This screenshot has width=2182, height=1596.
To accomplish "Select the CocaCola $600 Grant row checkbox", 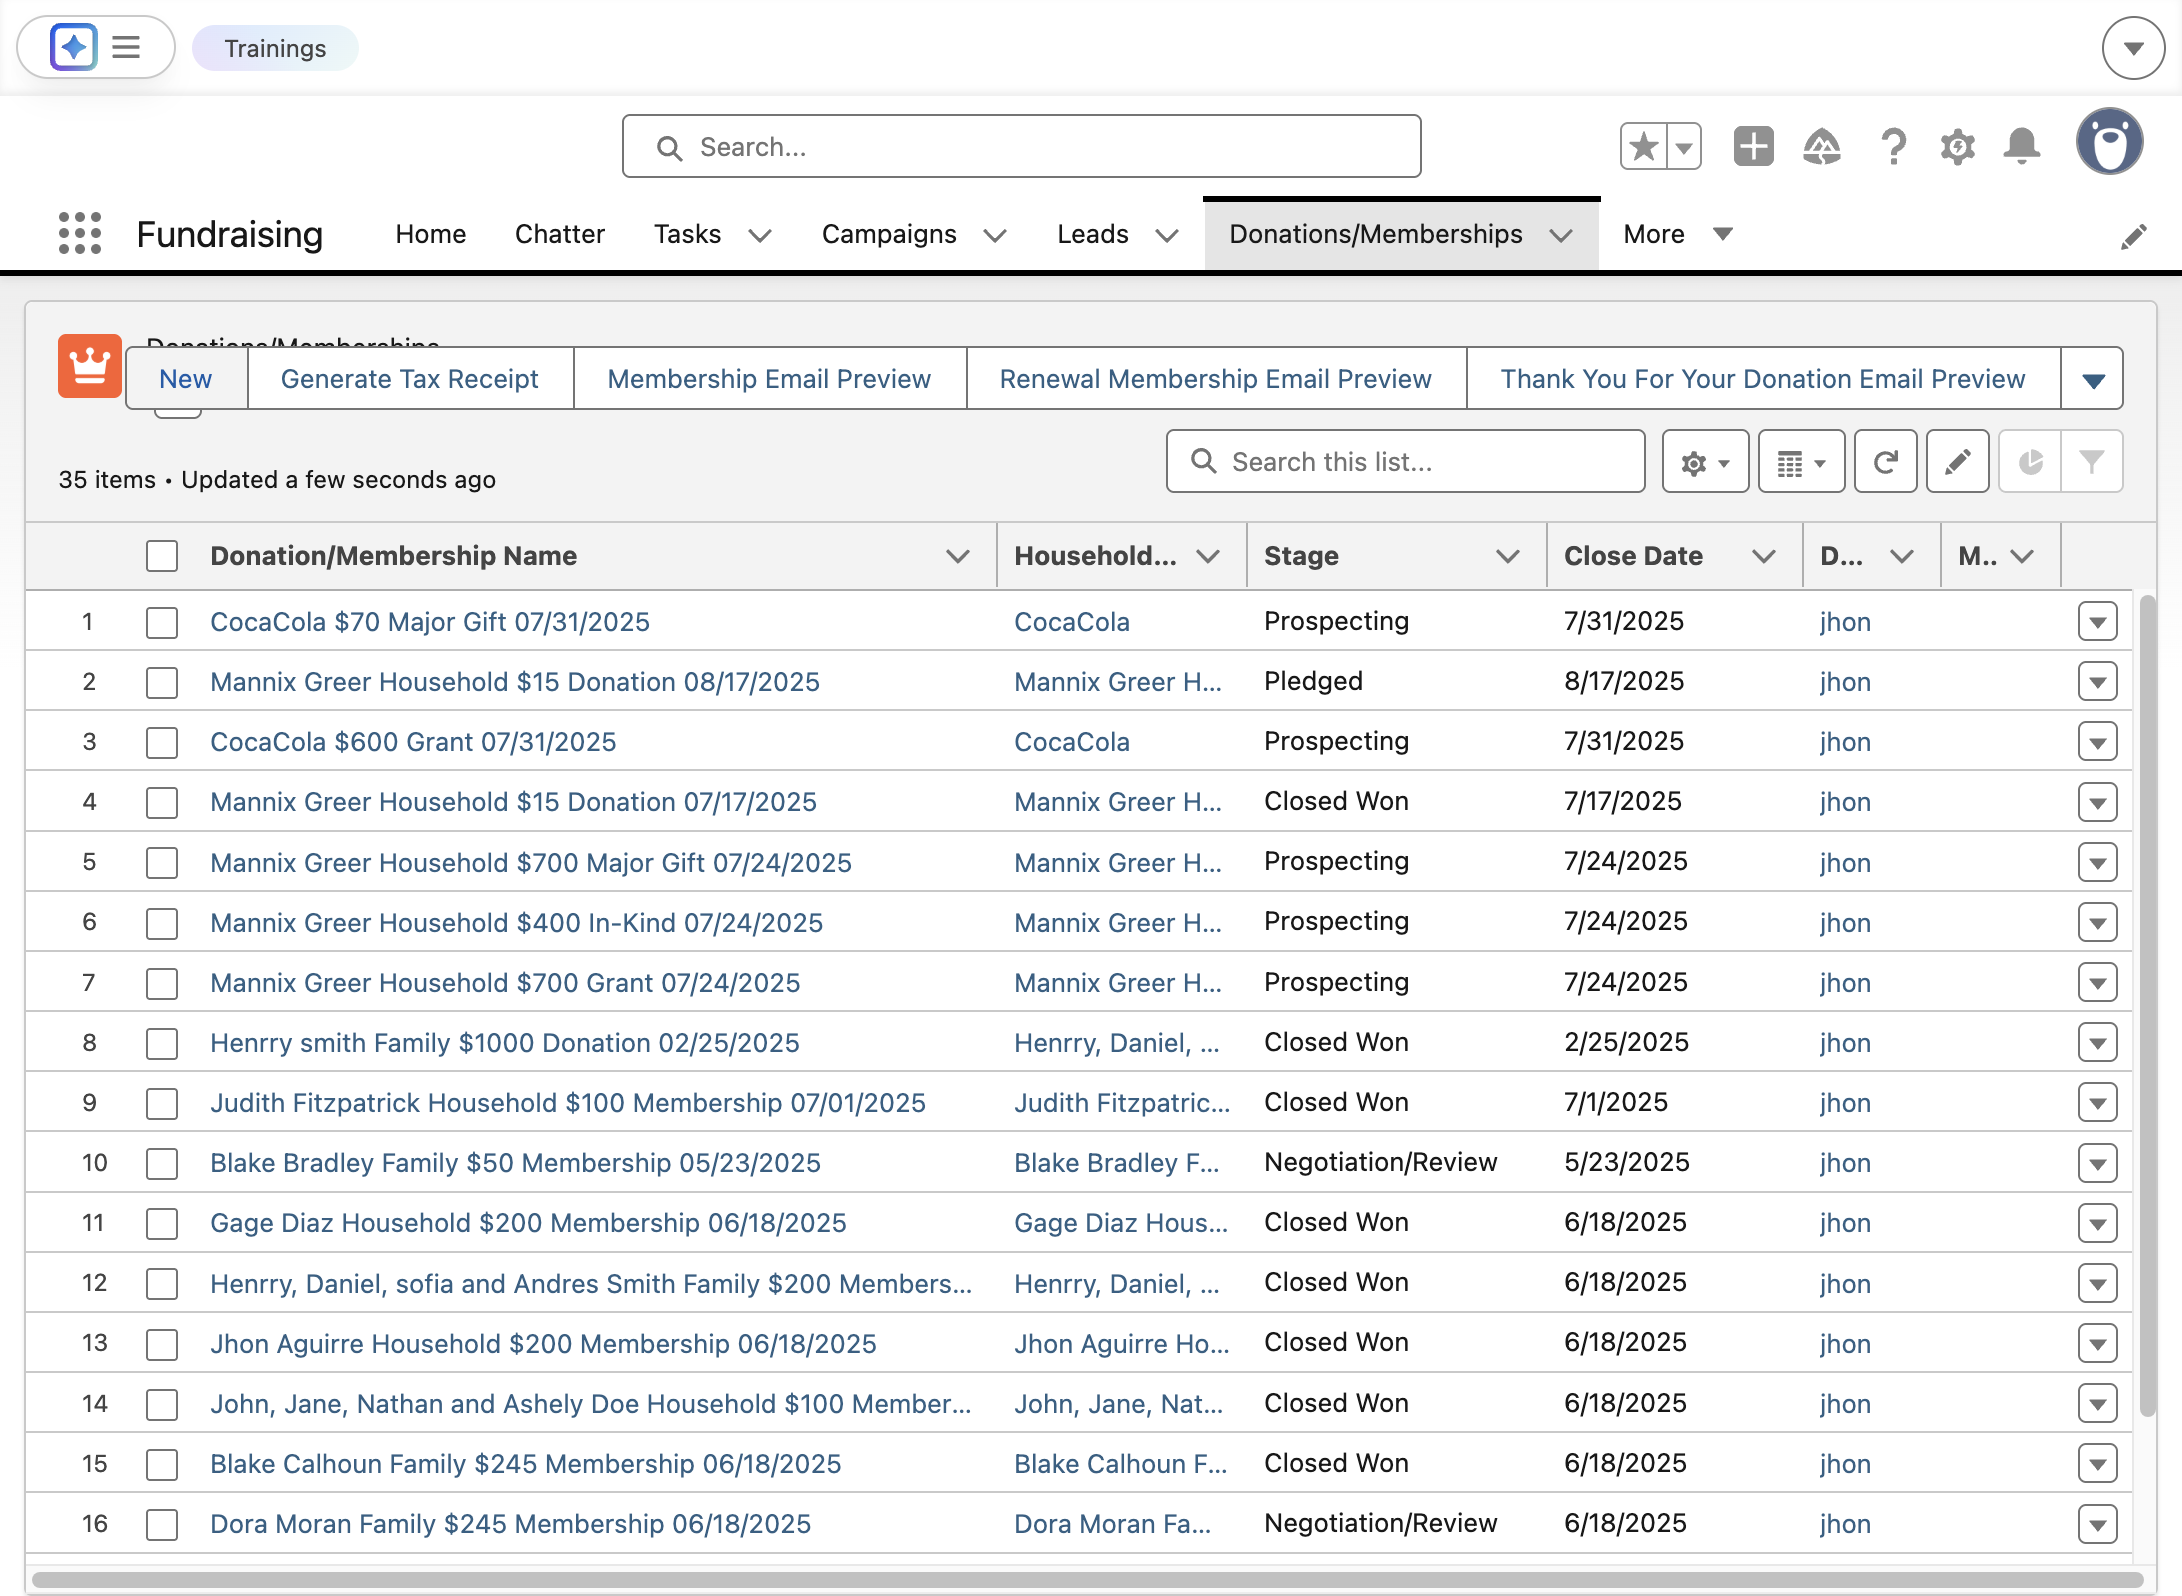I will pyautogui.click(x=162, y=742).
